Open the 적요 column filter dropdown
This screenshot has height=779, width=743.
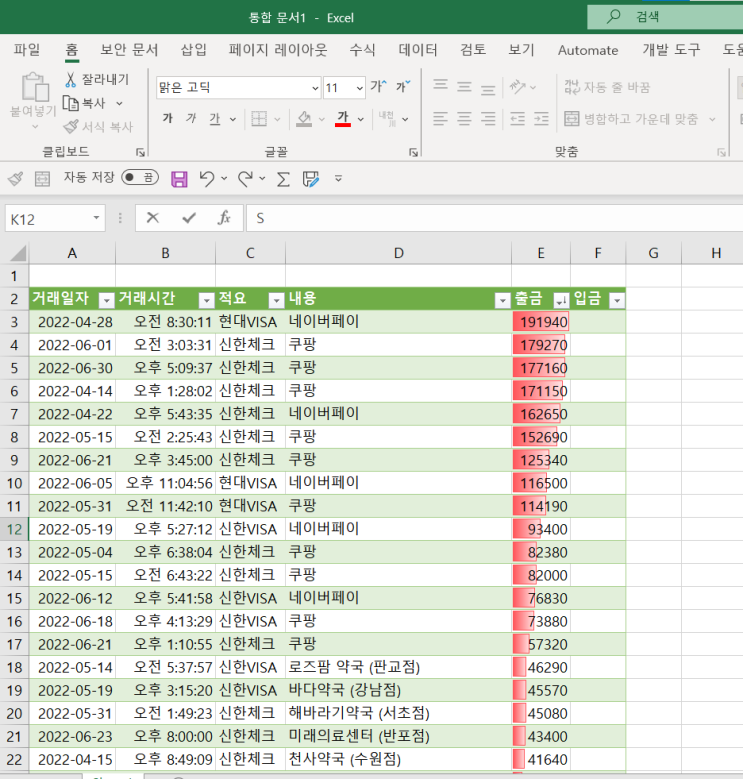pos(276,300)
